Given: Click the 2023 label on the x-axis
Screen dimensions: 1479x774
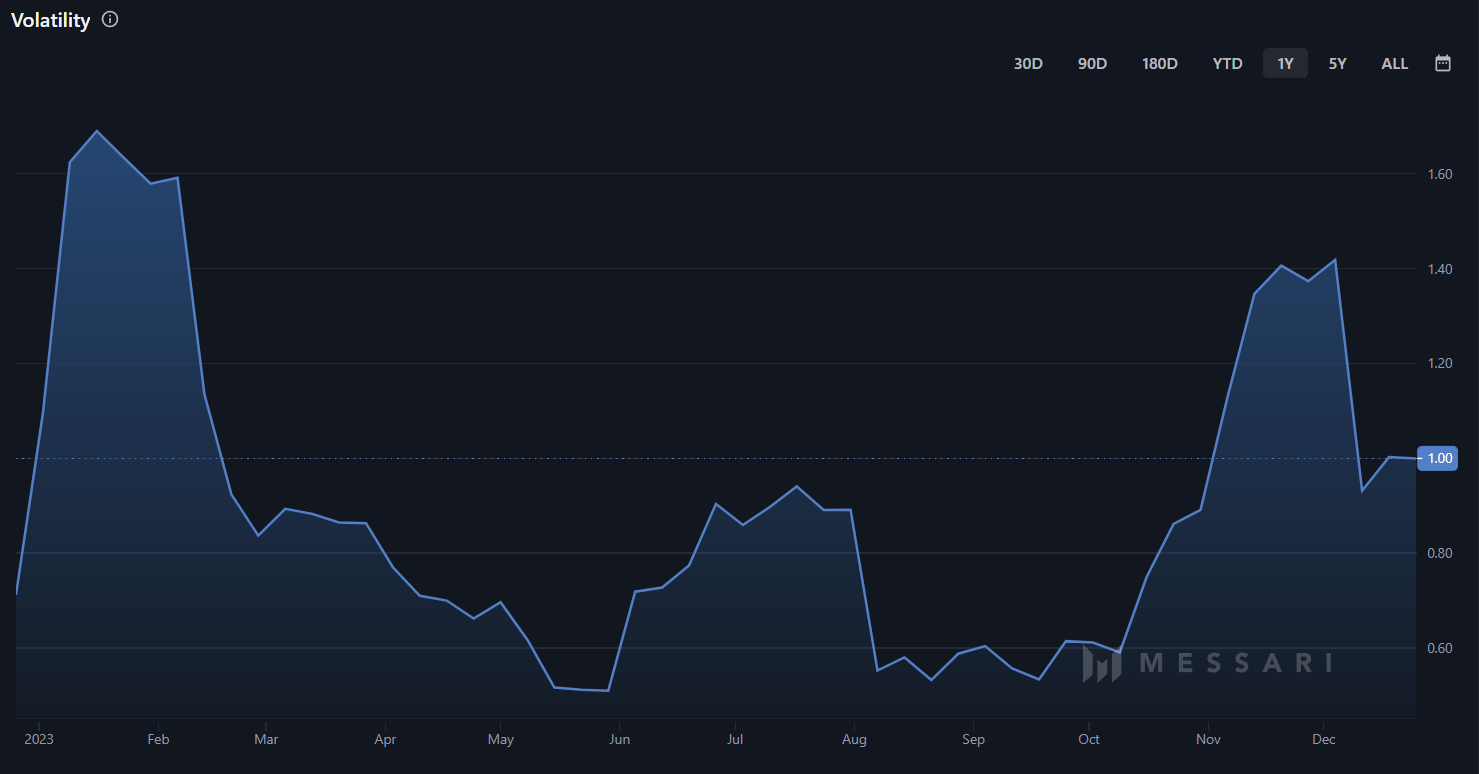Looking at the screenshot, I should click(x=39, y=739).
